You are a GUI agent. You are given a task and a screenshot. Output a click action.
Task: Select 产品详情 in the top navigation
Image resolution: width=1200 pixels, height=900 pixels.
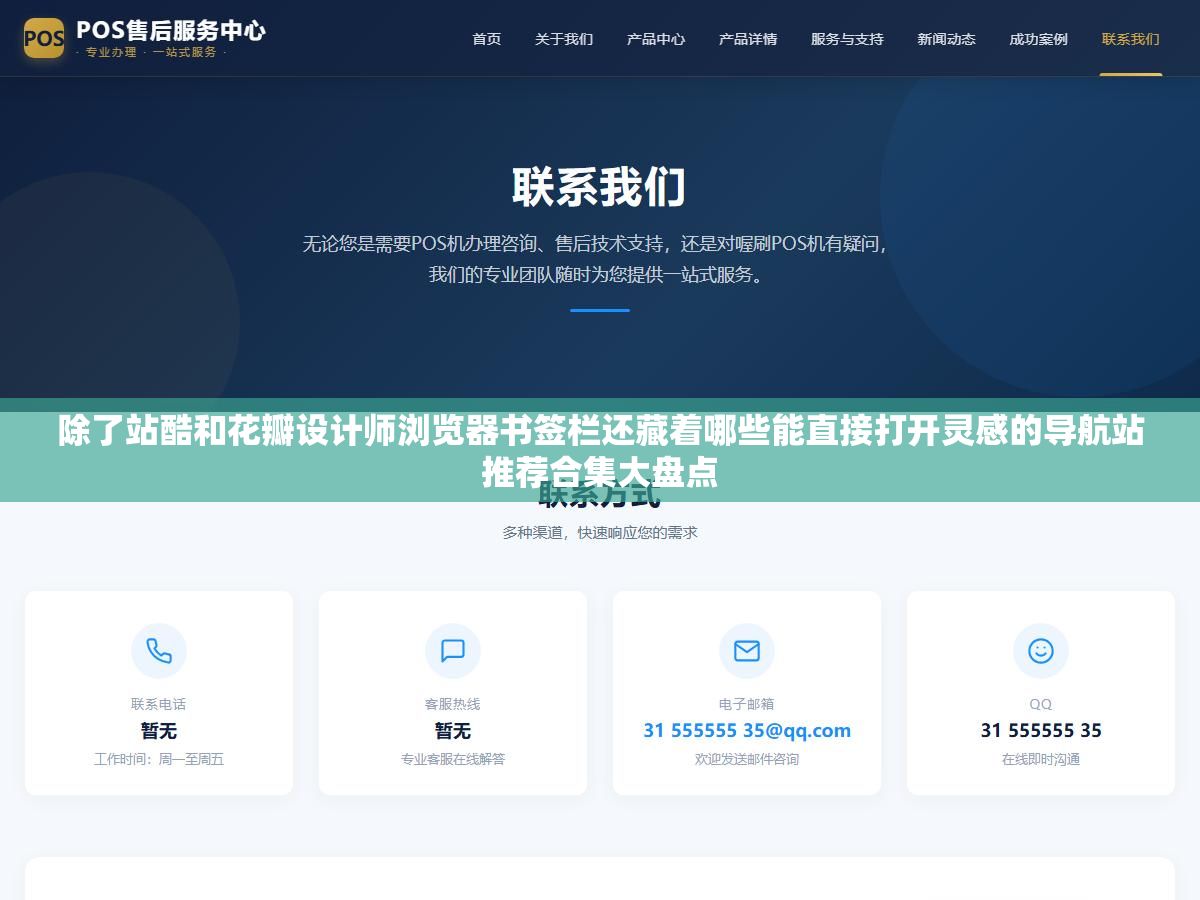click(x=748, y=39)
